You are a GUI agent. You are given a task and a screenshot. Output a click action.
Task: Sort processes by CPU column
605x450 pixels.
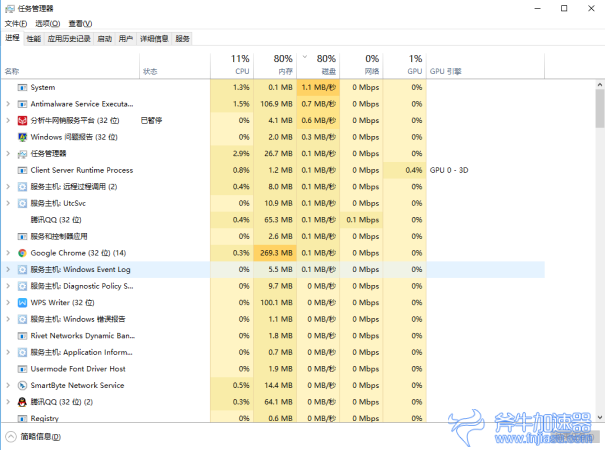tap(232, 65)
